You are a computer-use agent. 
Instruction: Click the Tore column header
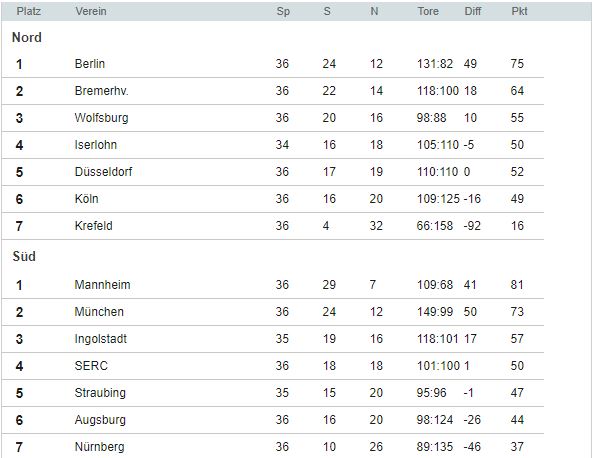428,11
